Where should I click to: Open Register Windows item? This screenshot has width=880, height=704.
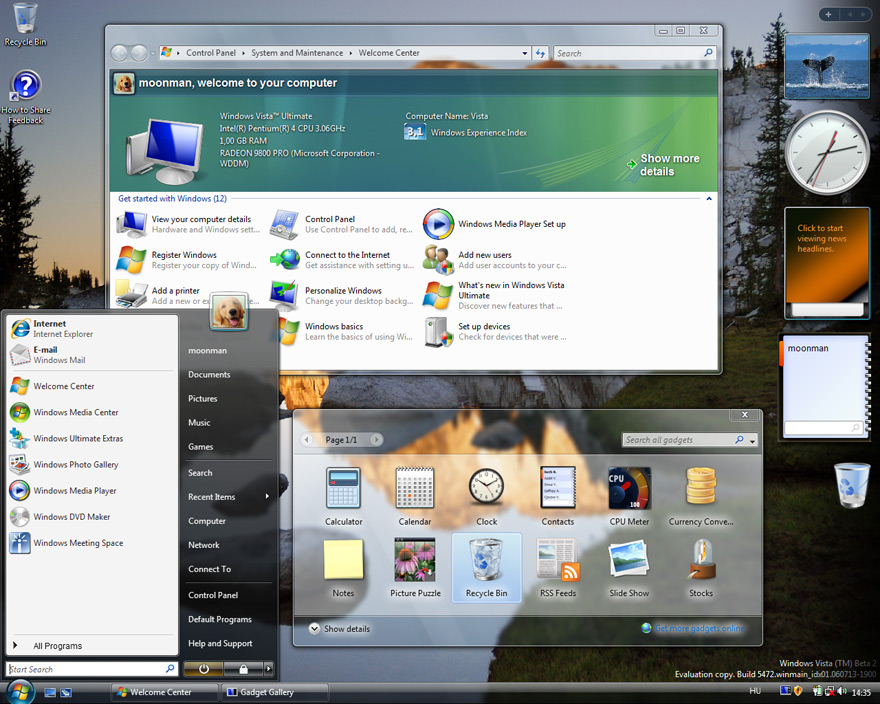click(186, 260)
